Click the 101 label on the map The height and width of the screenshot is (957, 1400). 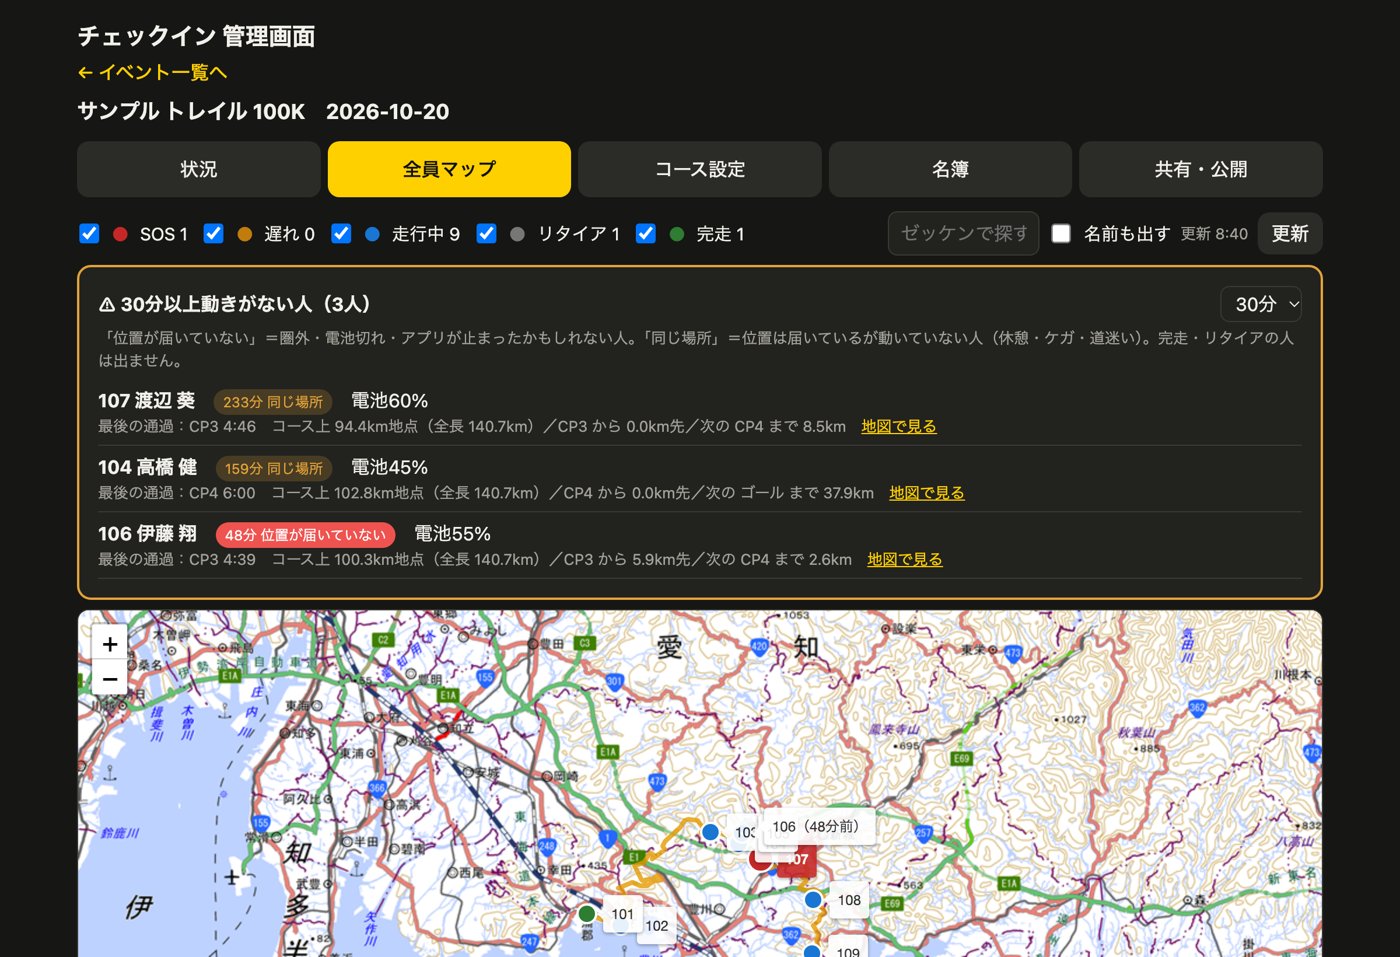click(623, 914)
